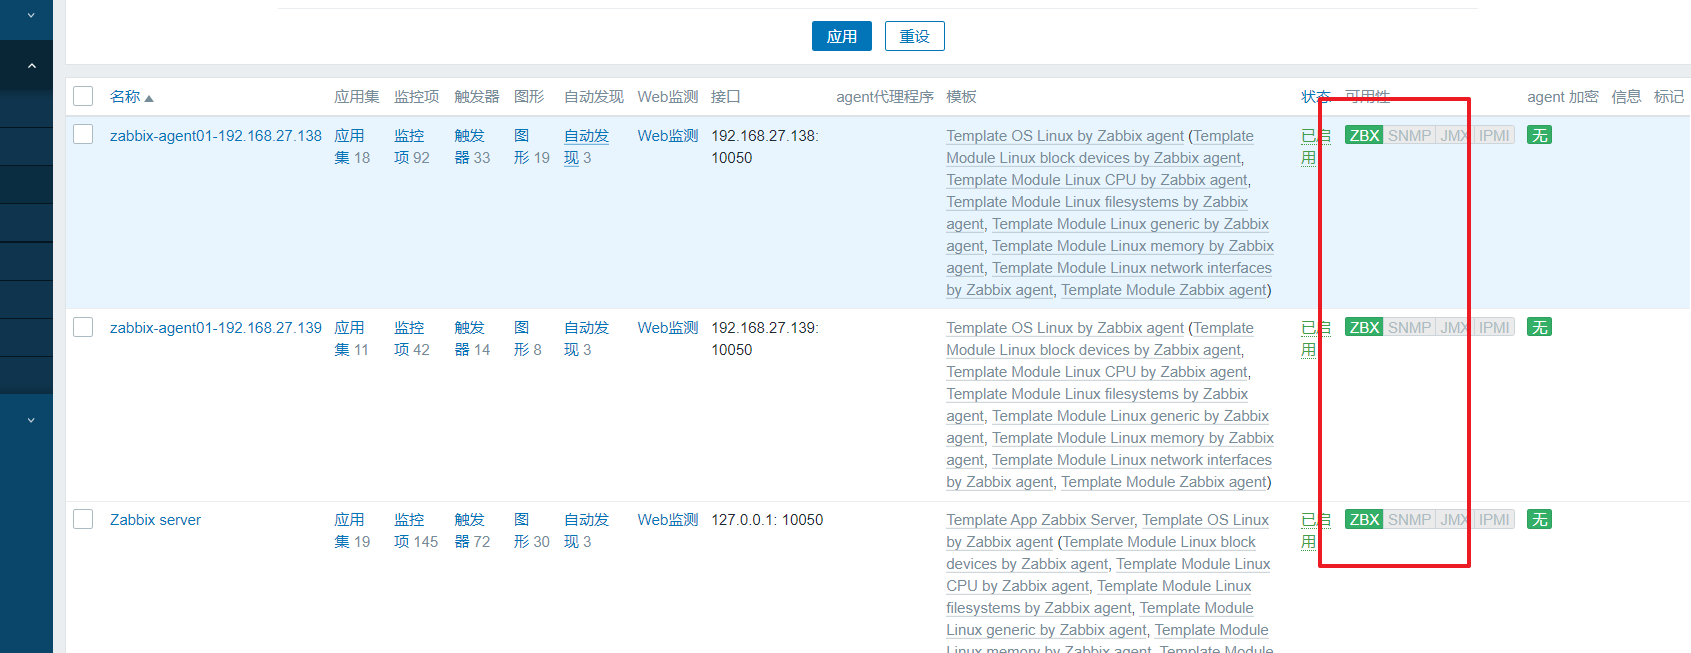This screenshot has height=653, width=1691.
Task: Click ZBX availability badge for host 192.168.27.138
Action: coord(1364,135)
